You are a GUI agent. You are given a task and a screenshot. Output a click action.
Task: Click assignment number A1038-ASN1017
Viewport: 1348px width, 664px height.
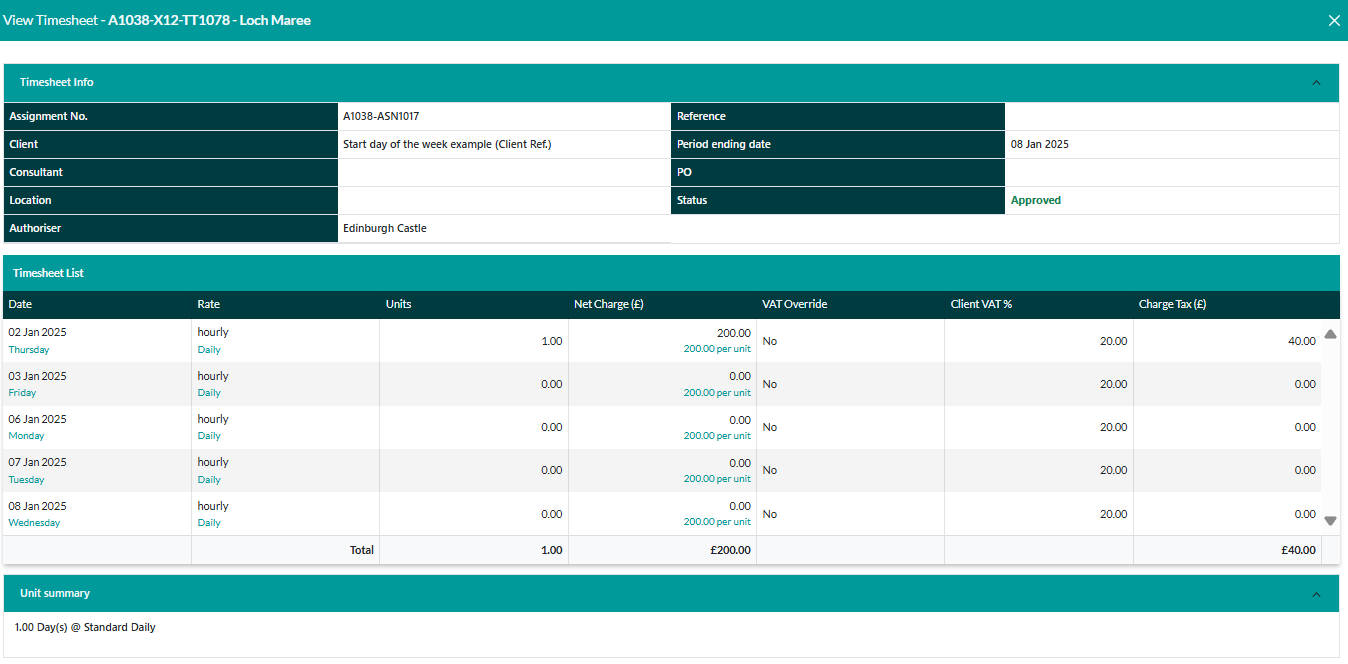pos(381,116)
